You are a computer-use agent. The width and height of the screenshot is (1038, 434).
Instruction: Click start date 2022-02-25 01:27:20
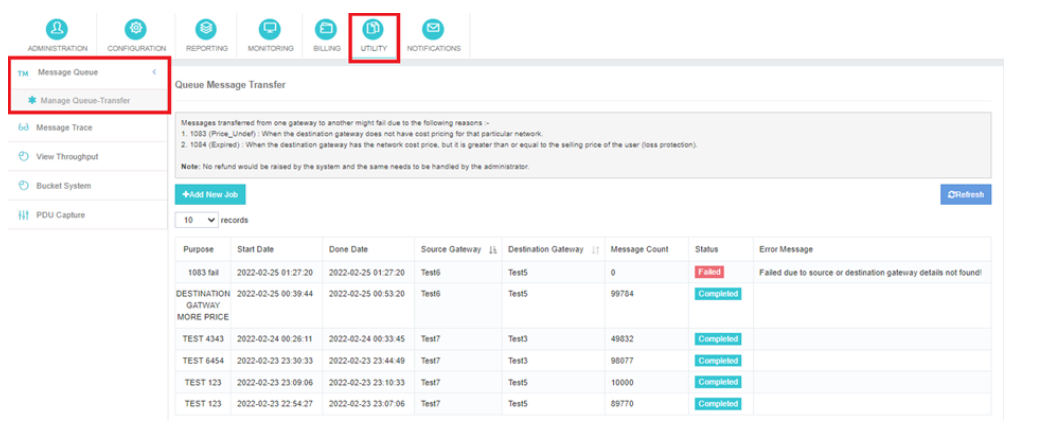275,273
